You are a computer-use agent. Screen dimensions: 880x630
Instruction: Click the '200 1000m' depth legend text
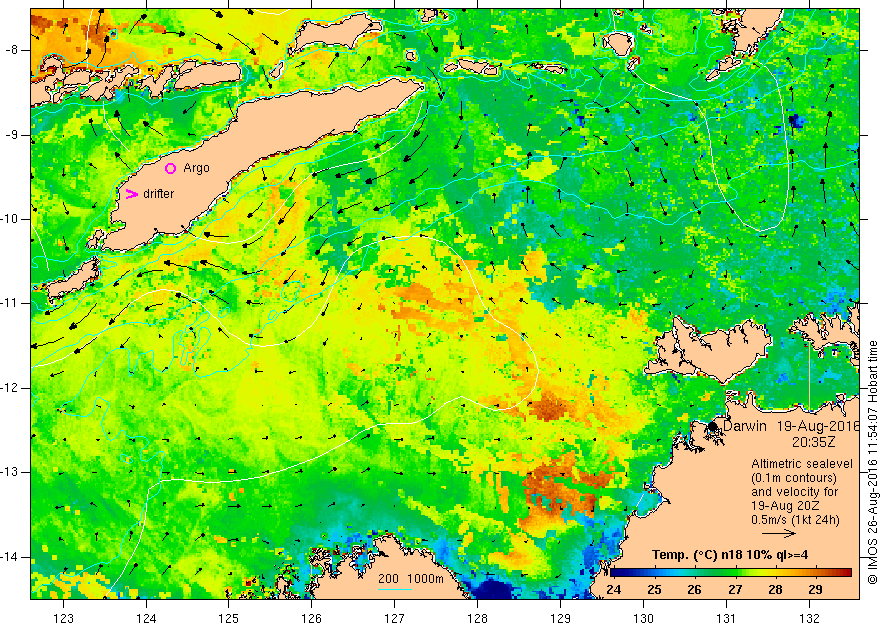pyautogui.click(x=411, y=579)
